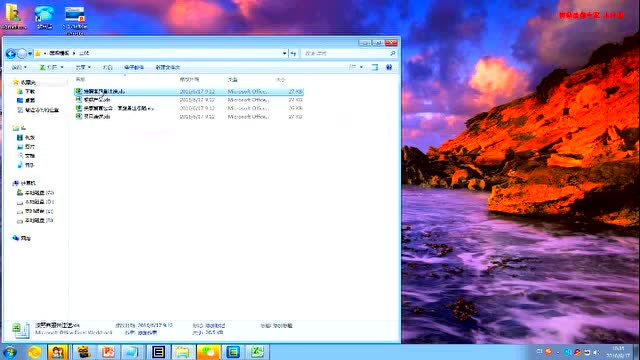The height and width of the screenshot is (360, 640).
Task: Open the Windows Start button
Action: tap(10, 352)
